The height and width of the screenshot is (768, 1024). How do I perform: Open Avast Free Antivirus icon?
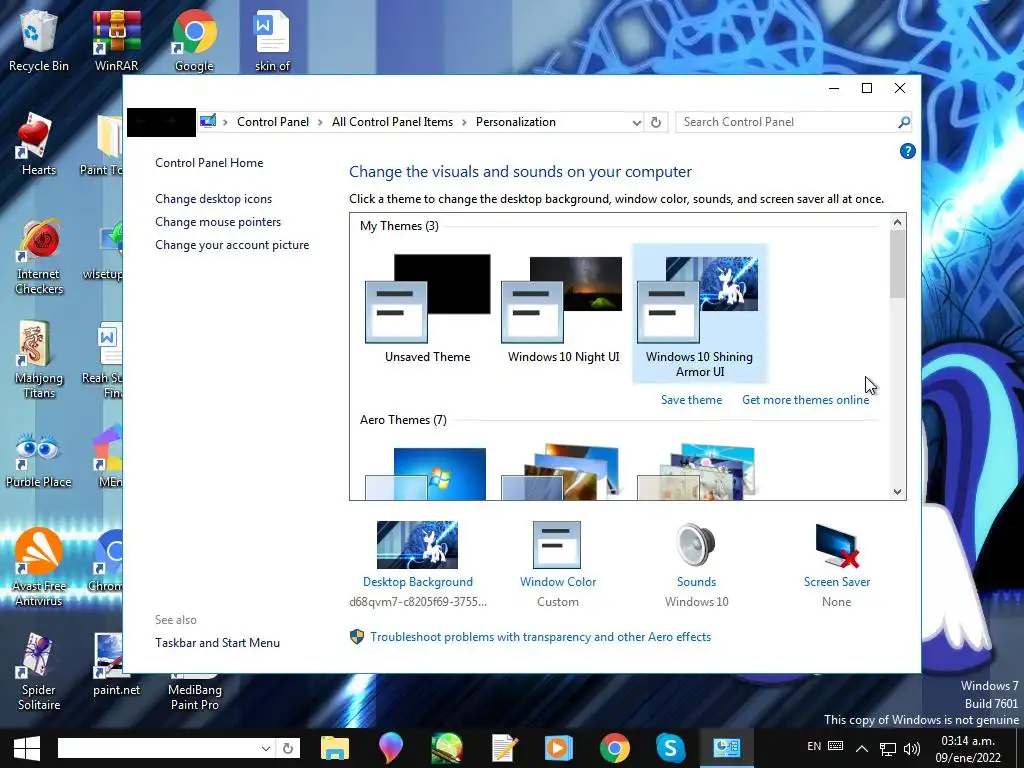(39, 567)
